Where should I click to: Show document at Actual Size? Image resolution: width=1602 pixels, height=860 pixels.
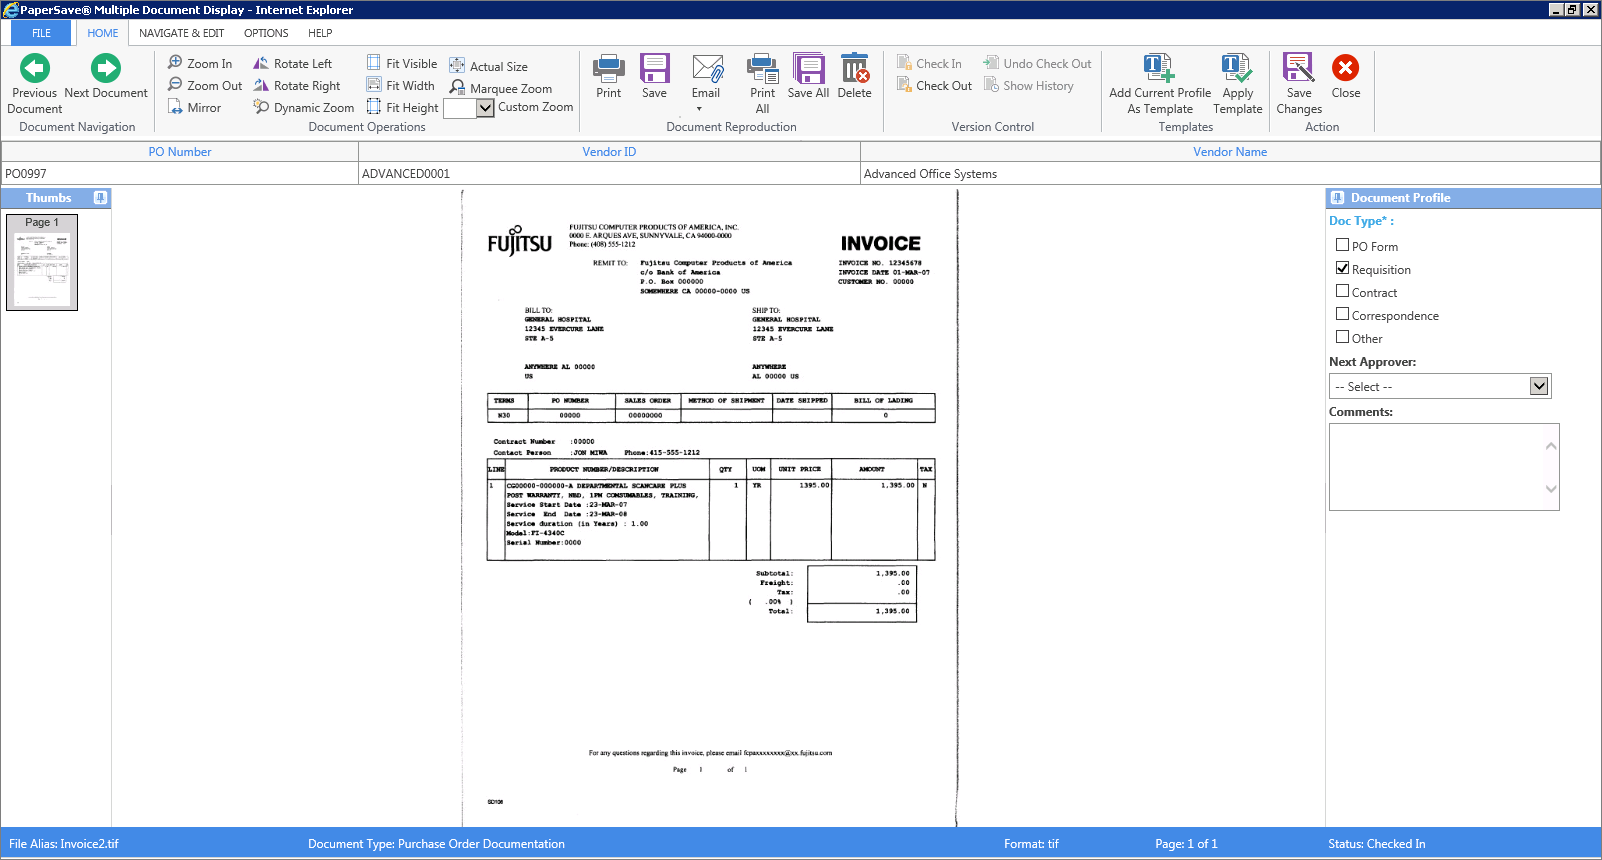click(x=488, y=66)
